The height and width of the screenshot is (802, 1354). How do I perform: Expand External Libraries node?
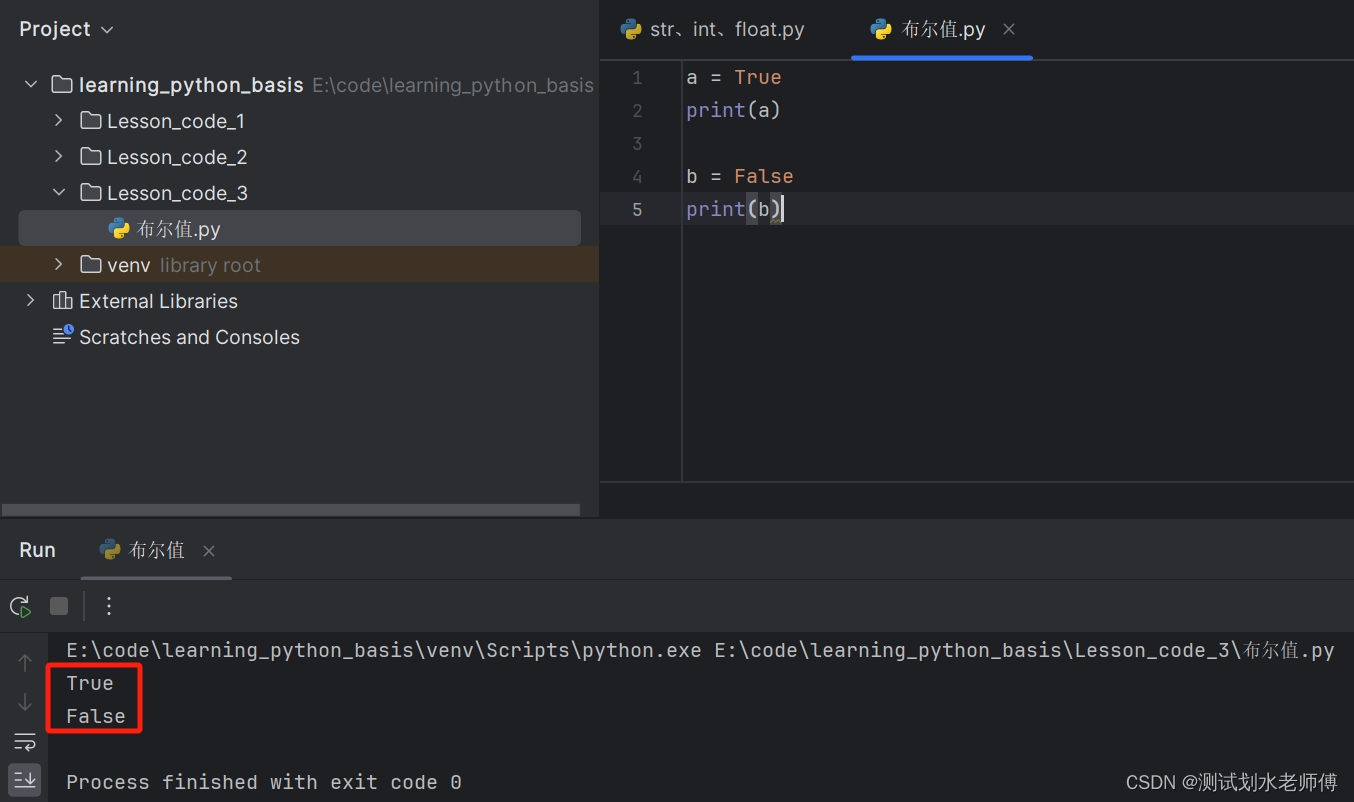click(x=31, y=301)
